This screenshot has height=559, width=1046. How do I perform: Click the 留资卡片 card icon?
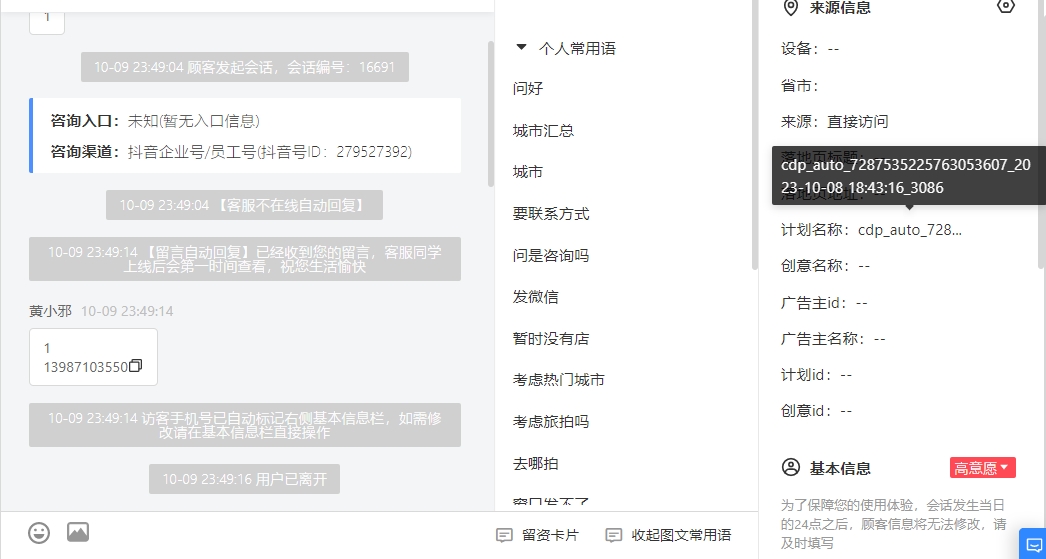point(504,535)
